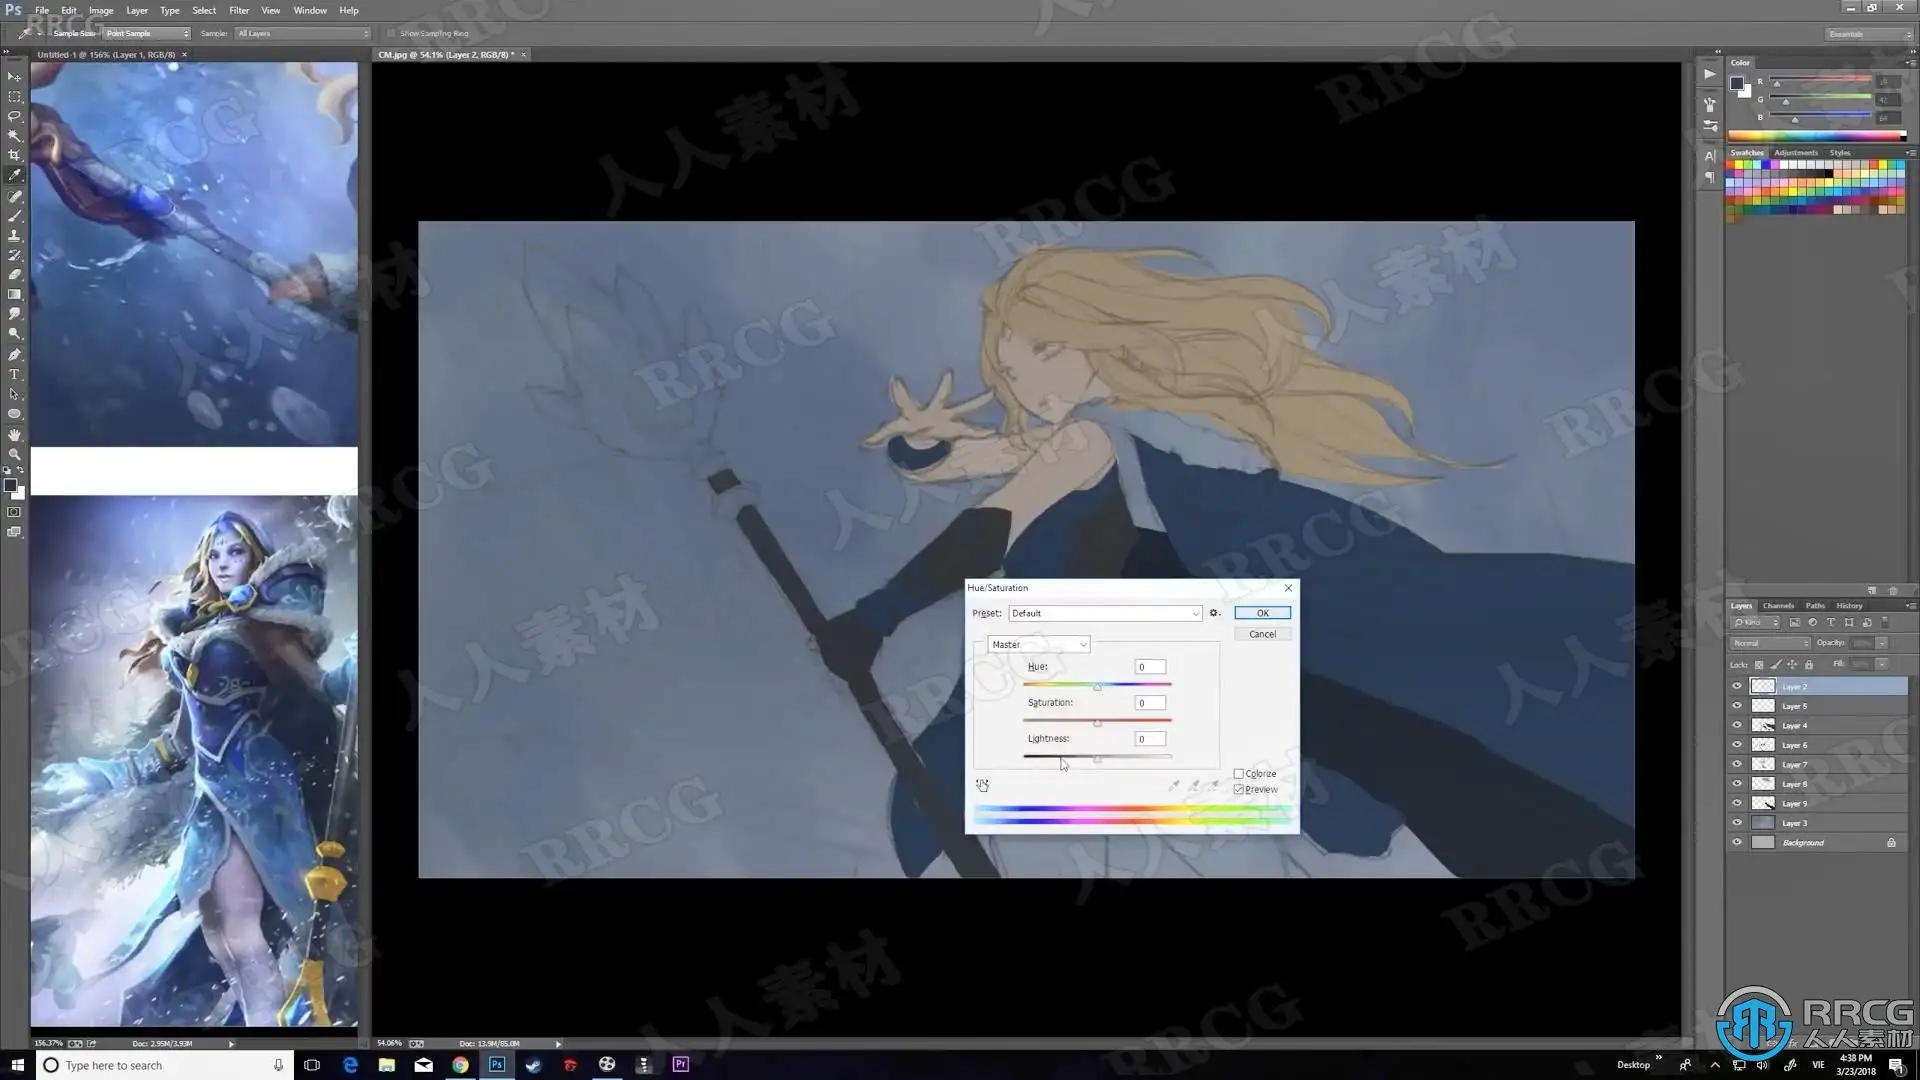Click the preset options gear icon
This screenshot has height=1080, width=1920.
(1214, 613)
